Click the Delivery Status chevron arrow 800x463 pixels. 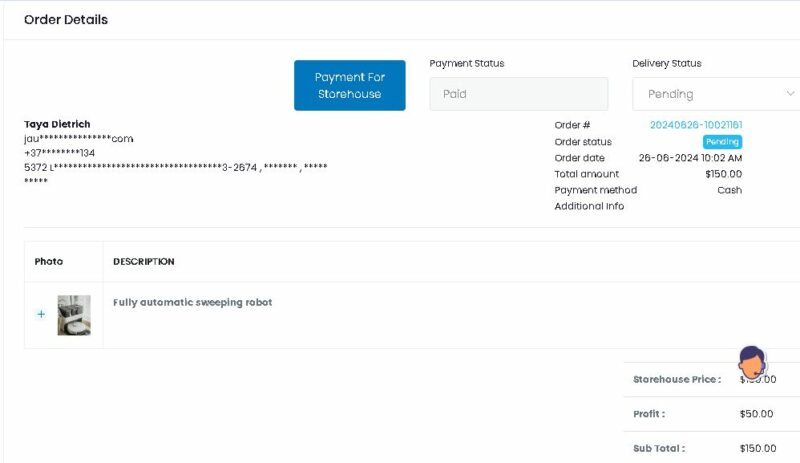(x=790, y=94)
